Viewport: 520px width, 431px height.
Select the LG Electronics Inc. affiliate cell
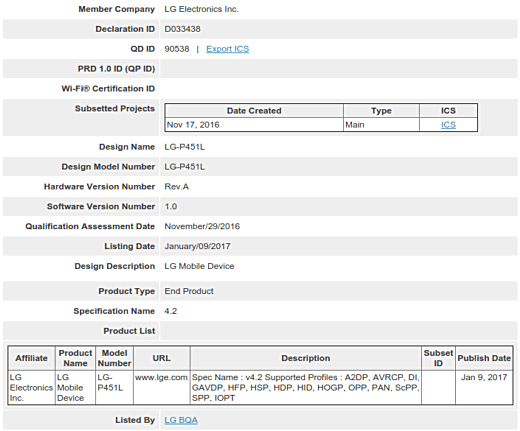[x=32, y=388]
